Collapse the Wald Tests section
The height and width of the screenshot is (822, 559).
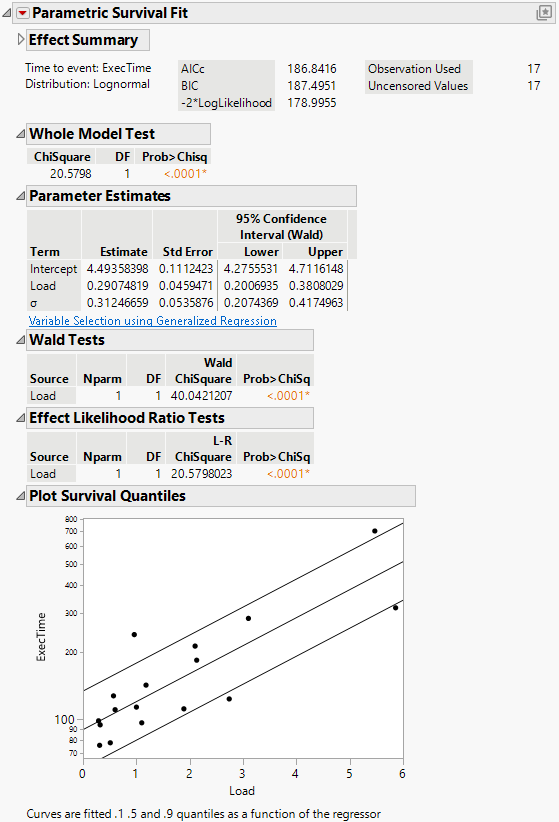pyautogui.click(x=20, y=340)
